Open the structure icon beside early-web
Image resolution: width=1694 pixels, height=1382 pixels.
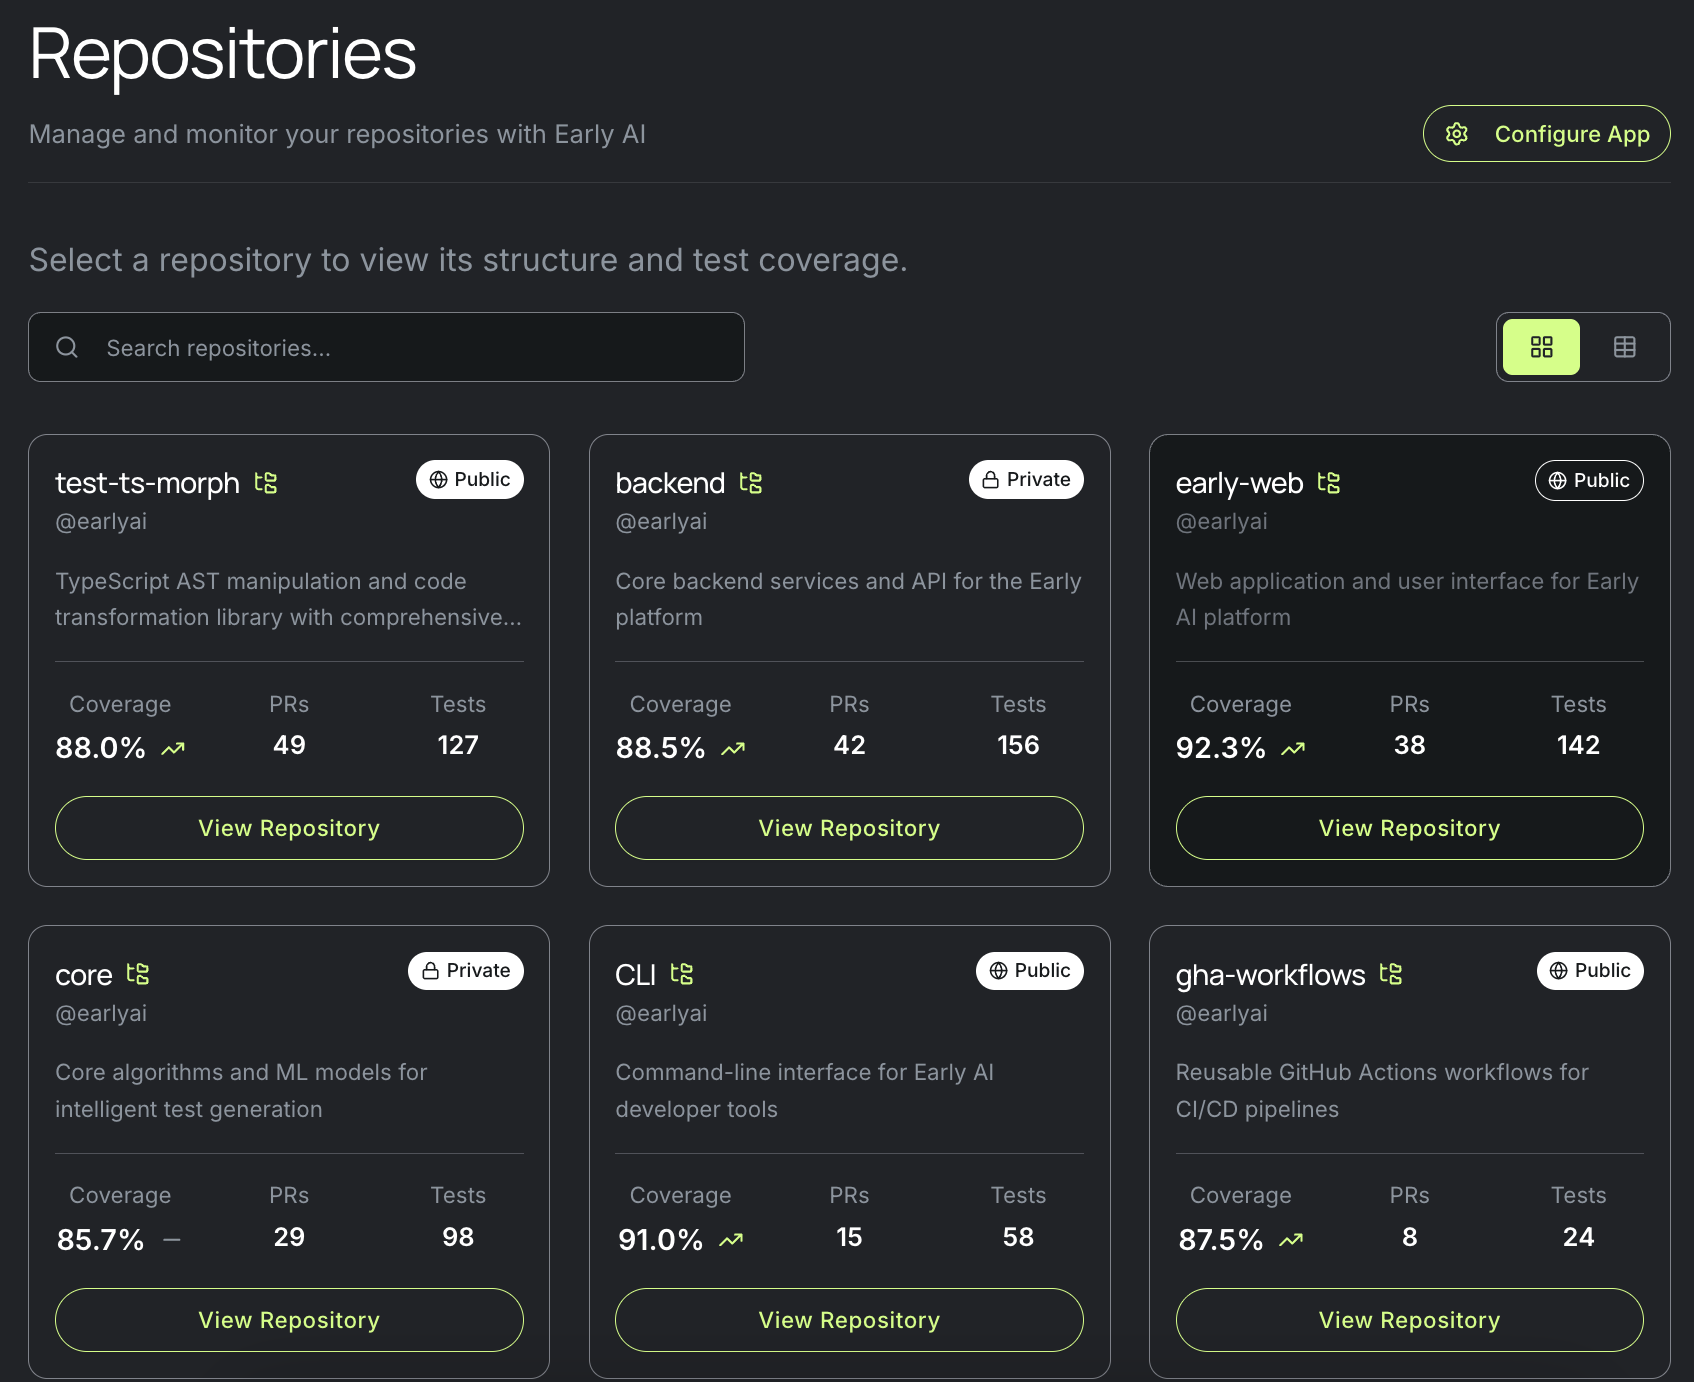[1329, 483]
